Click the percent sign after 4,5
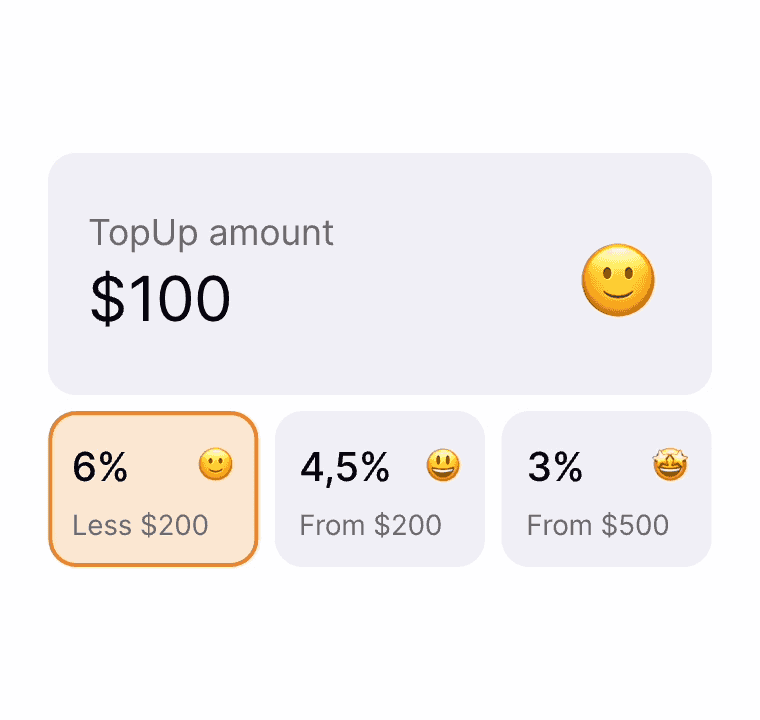760x720 pixels. 375,467
